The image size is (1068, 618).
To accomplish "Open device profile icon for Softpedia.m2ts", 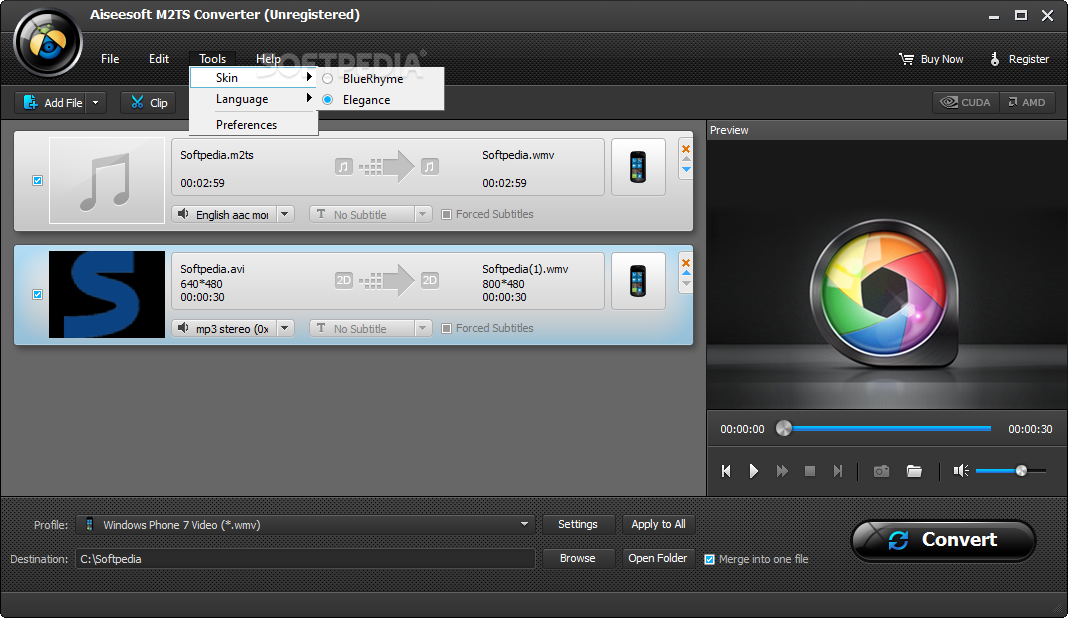I will [638, 167].
